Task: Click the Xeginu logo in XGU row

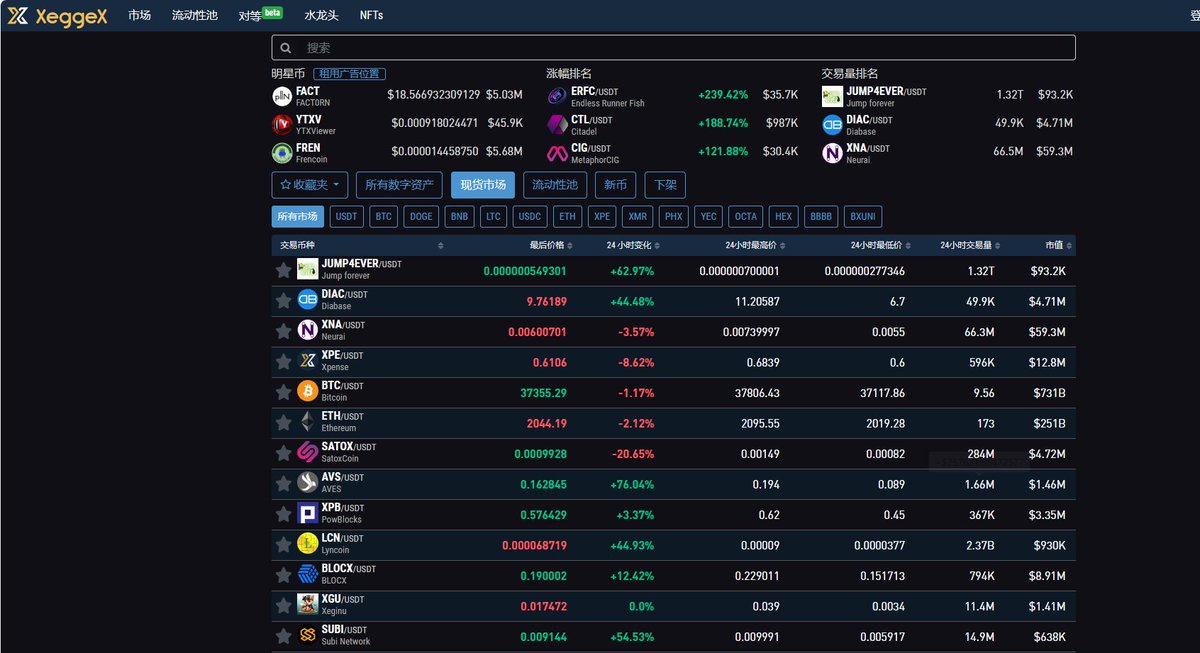Action: (307, 605)
